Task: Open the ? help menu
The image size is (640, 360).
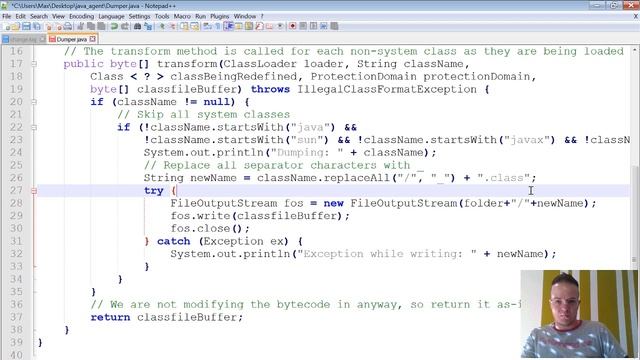Action: pos(262,16)
